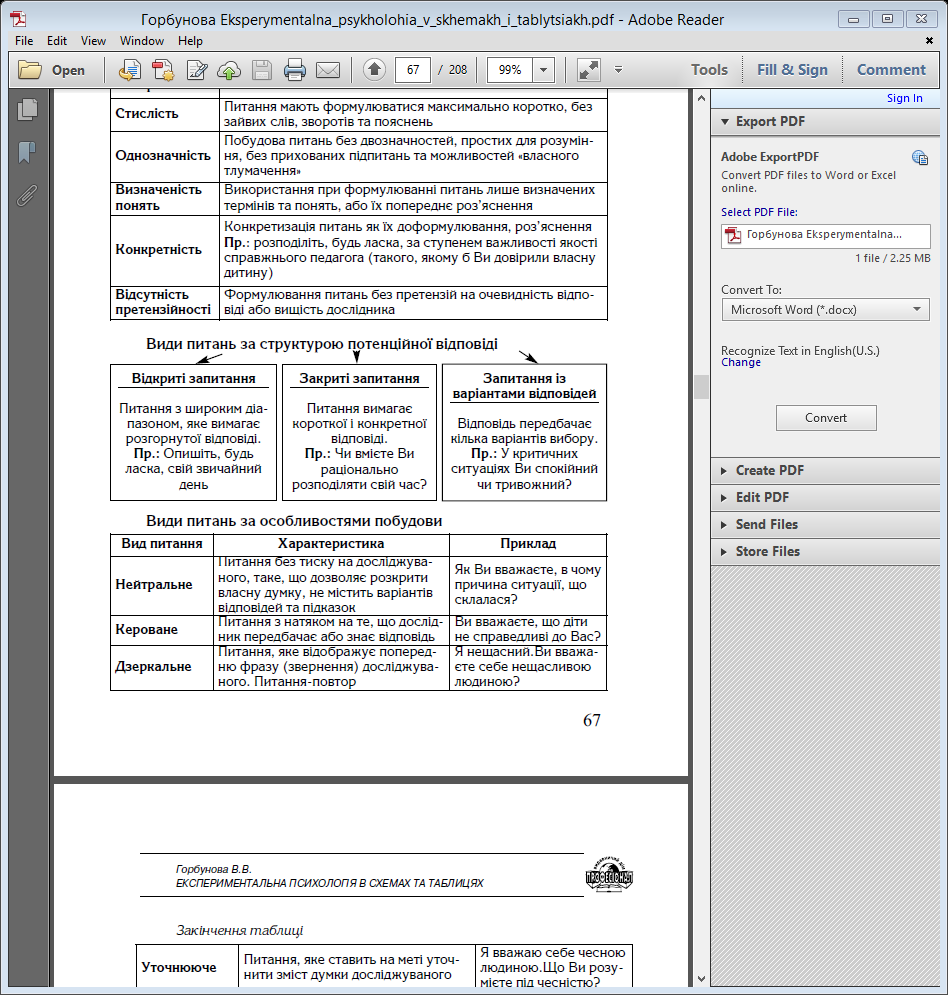Image resolution: width=948 pixels, height=995 pixels.
Task: Click the print icon in toolbar
Action: coord(294,70)
